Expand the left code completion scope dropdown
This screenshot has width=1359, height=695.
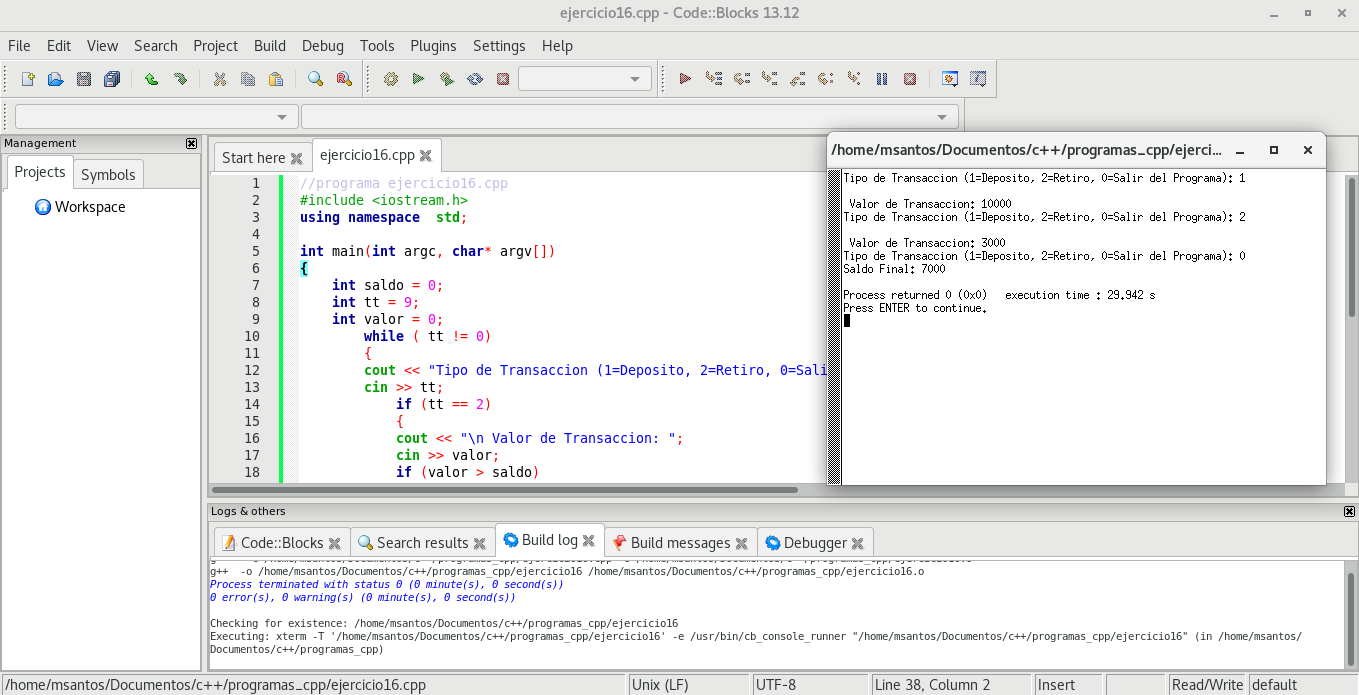coord(157,117)
